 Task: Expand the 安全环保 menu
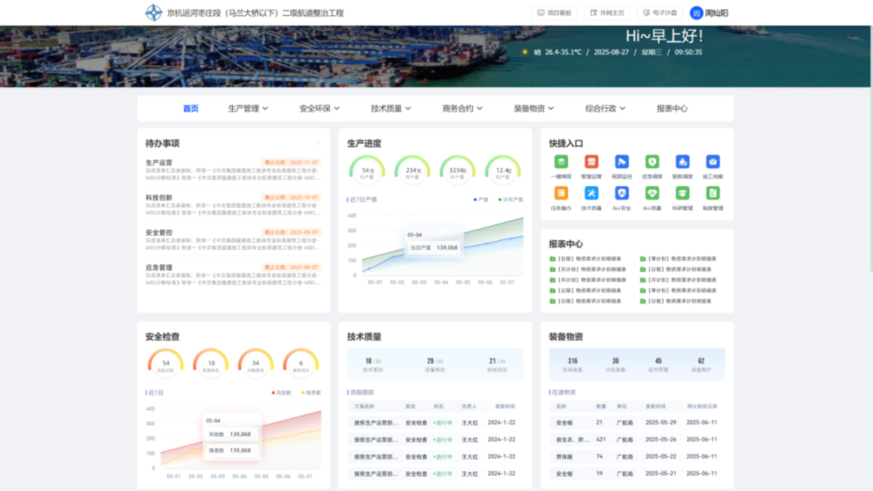319,109
